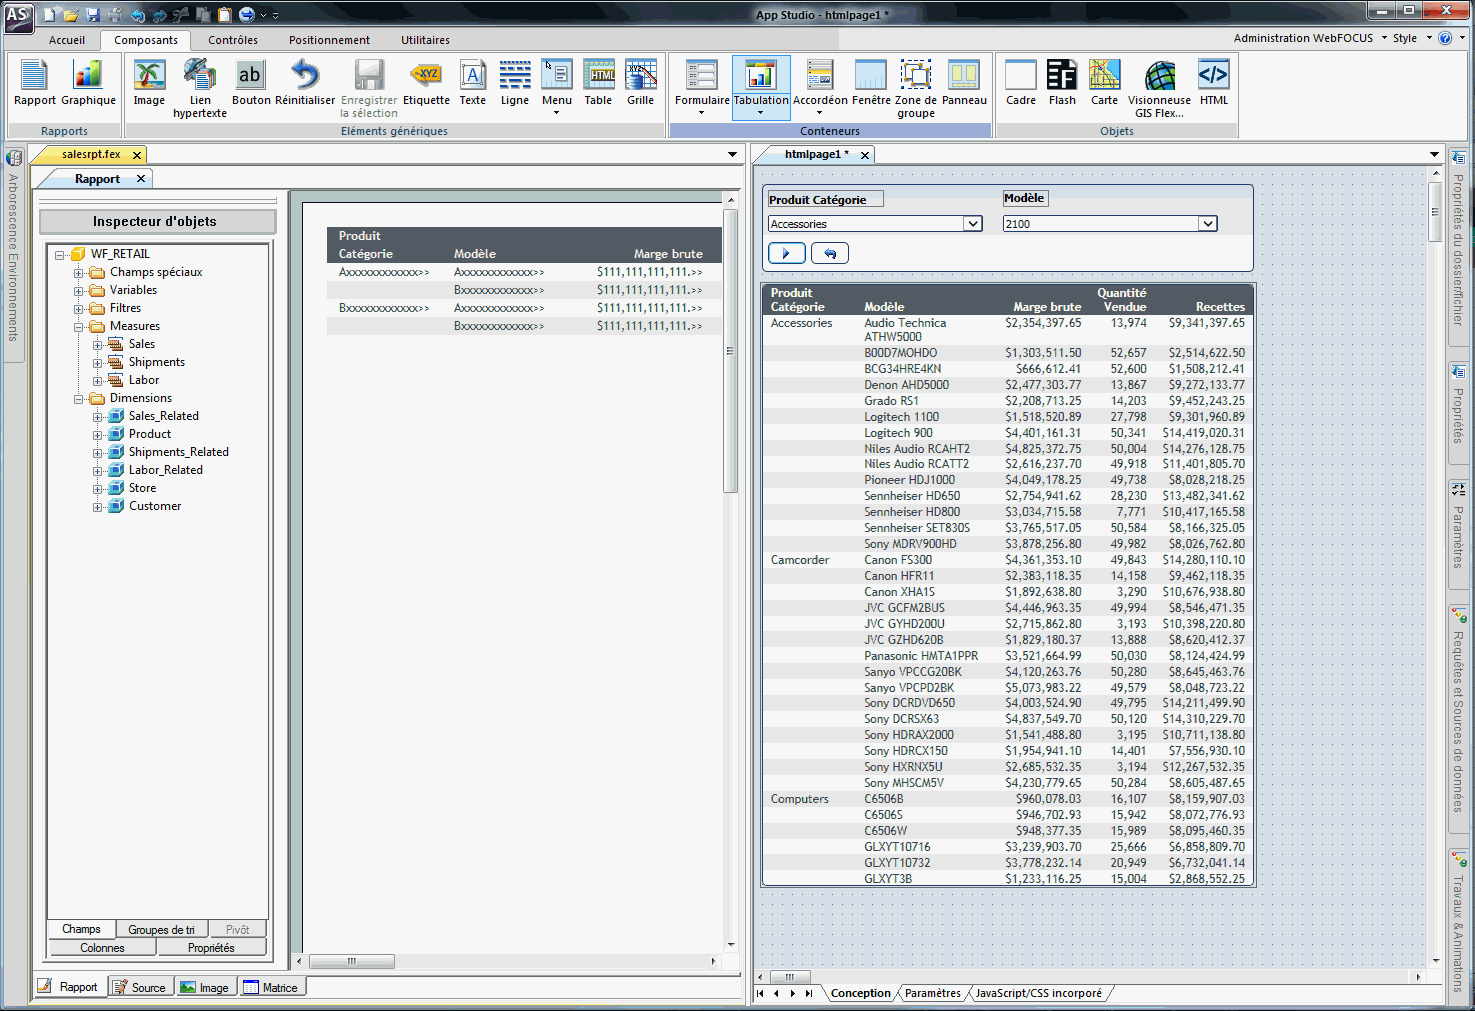The height and width of the screenshot is (1011, 1475).
Task: Open the Produit Catégorie dropdown
Action: click(973, 224)
